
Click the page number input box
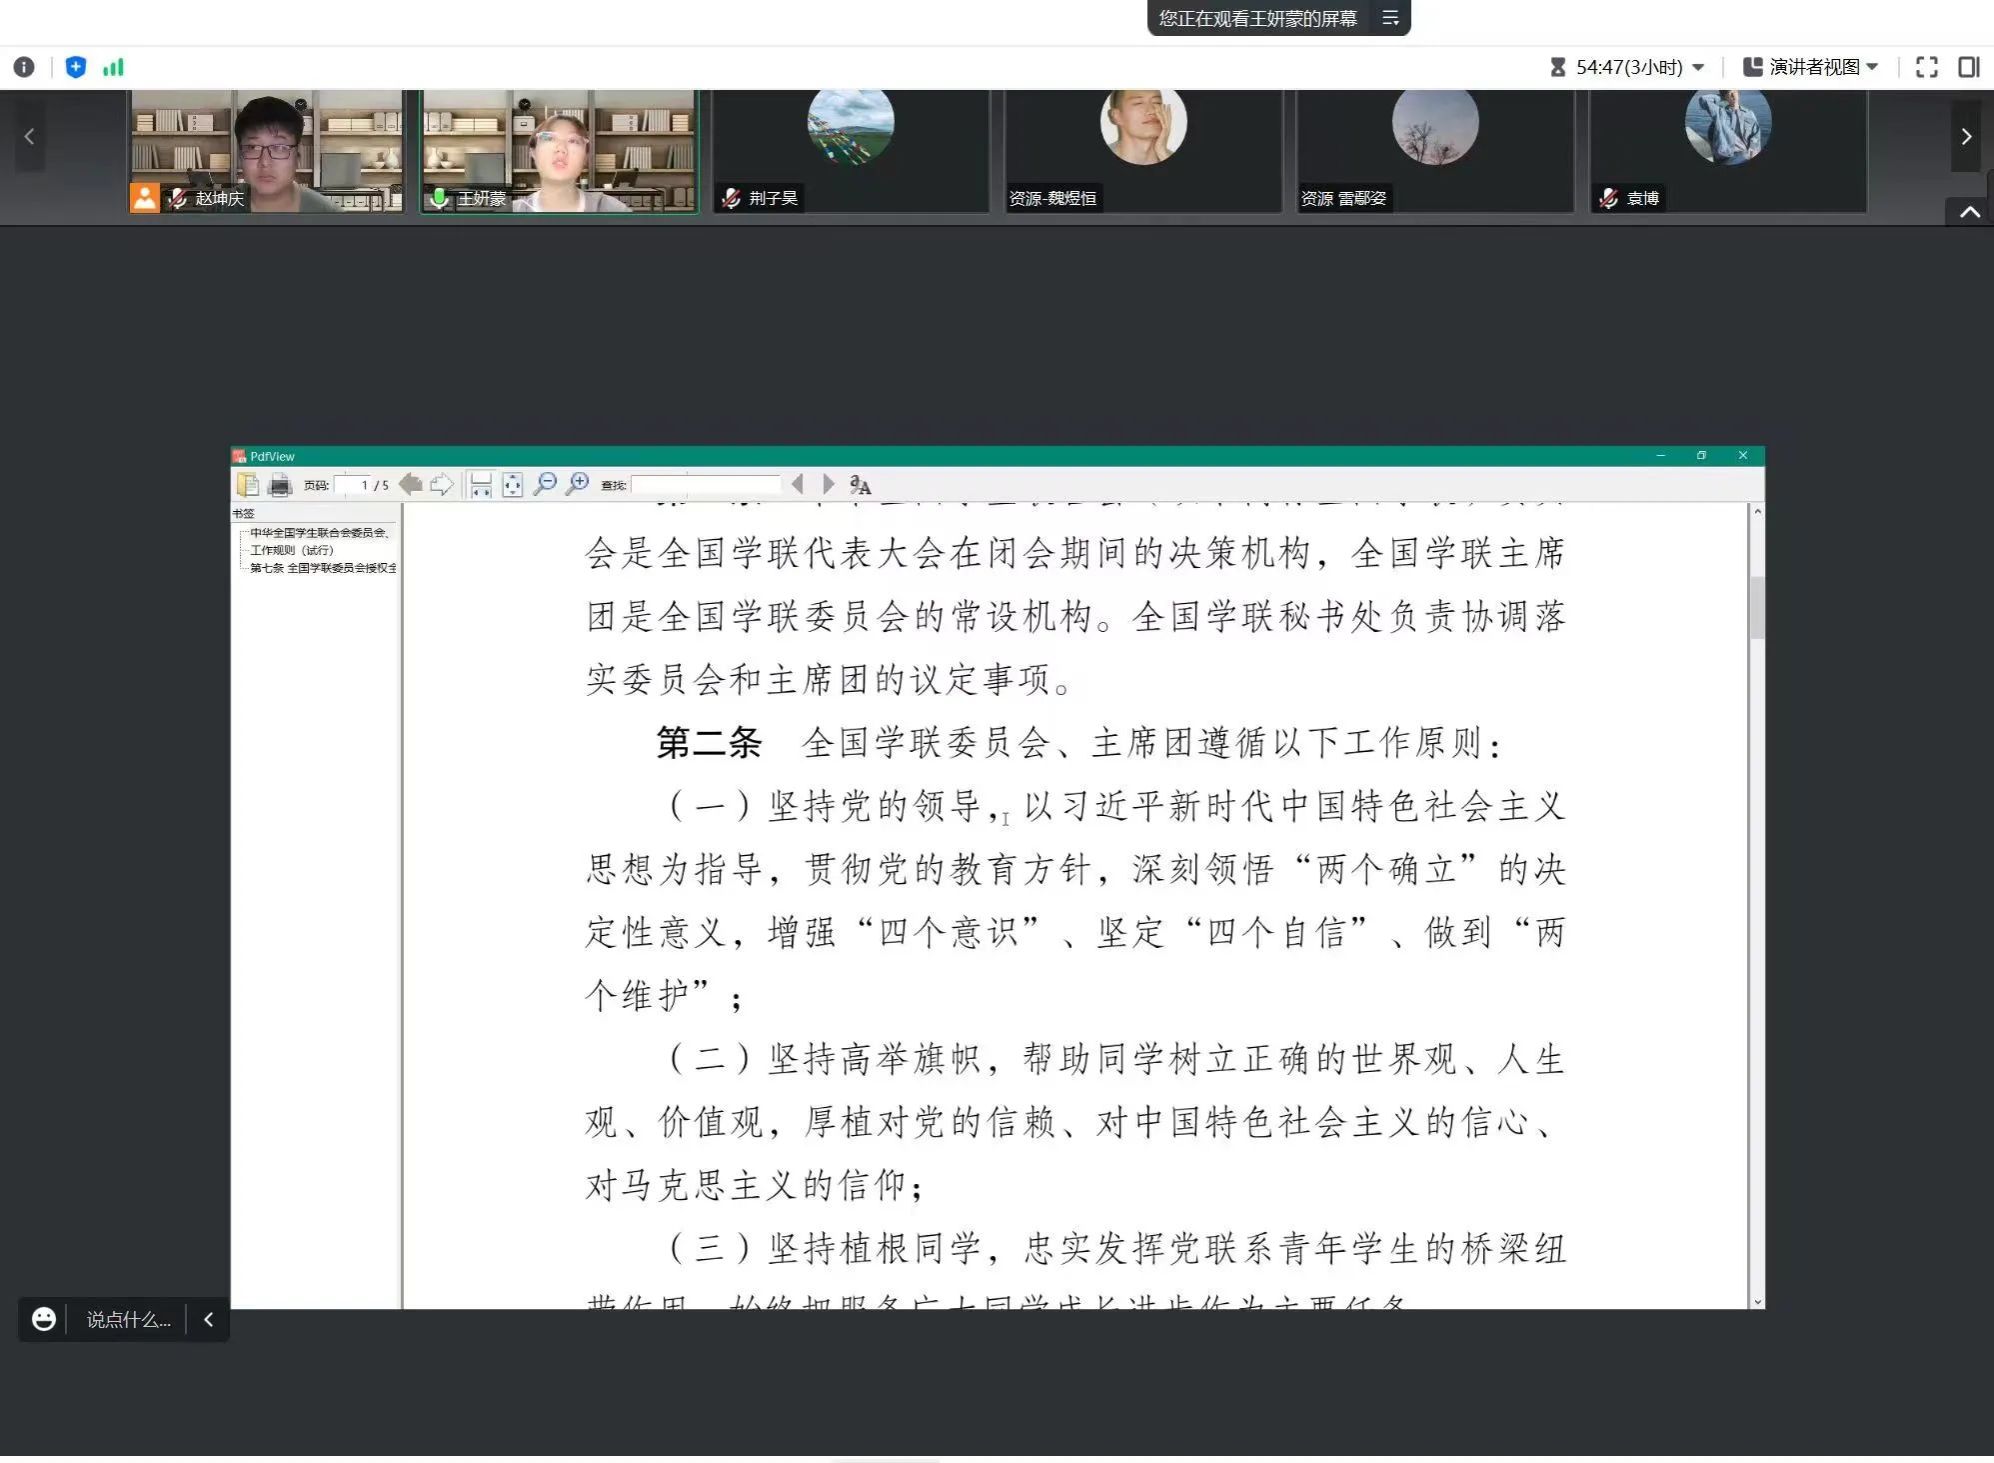click(353, 485)
